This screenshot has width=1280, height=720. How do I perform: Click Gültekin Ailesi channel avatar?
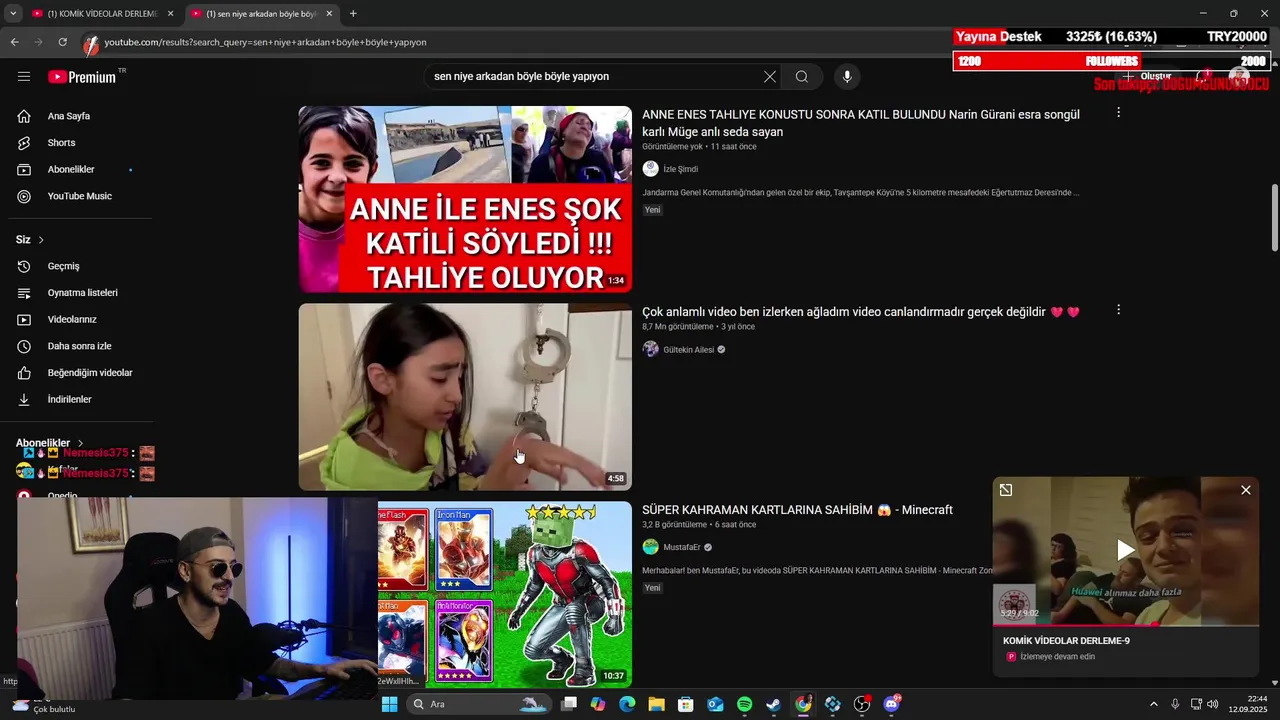coord(650,349)
